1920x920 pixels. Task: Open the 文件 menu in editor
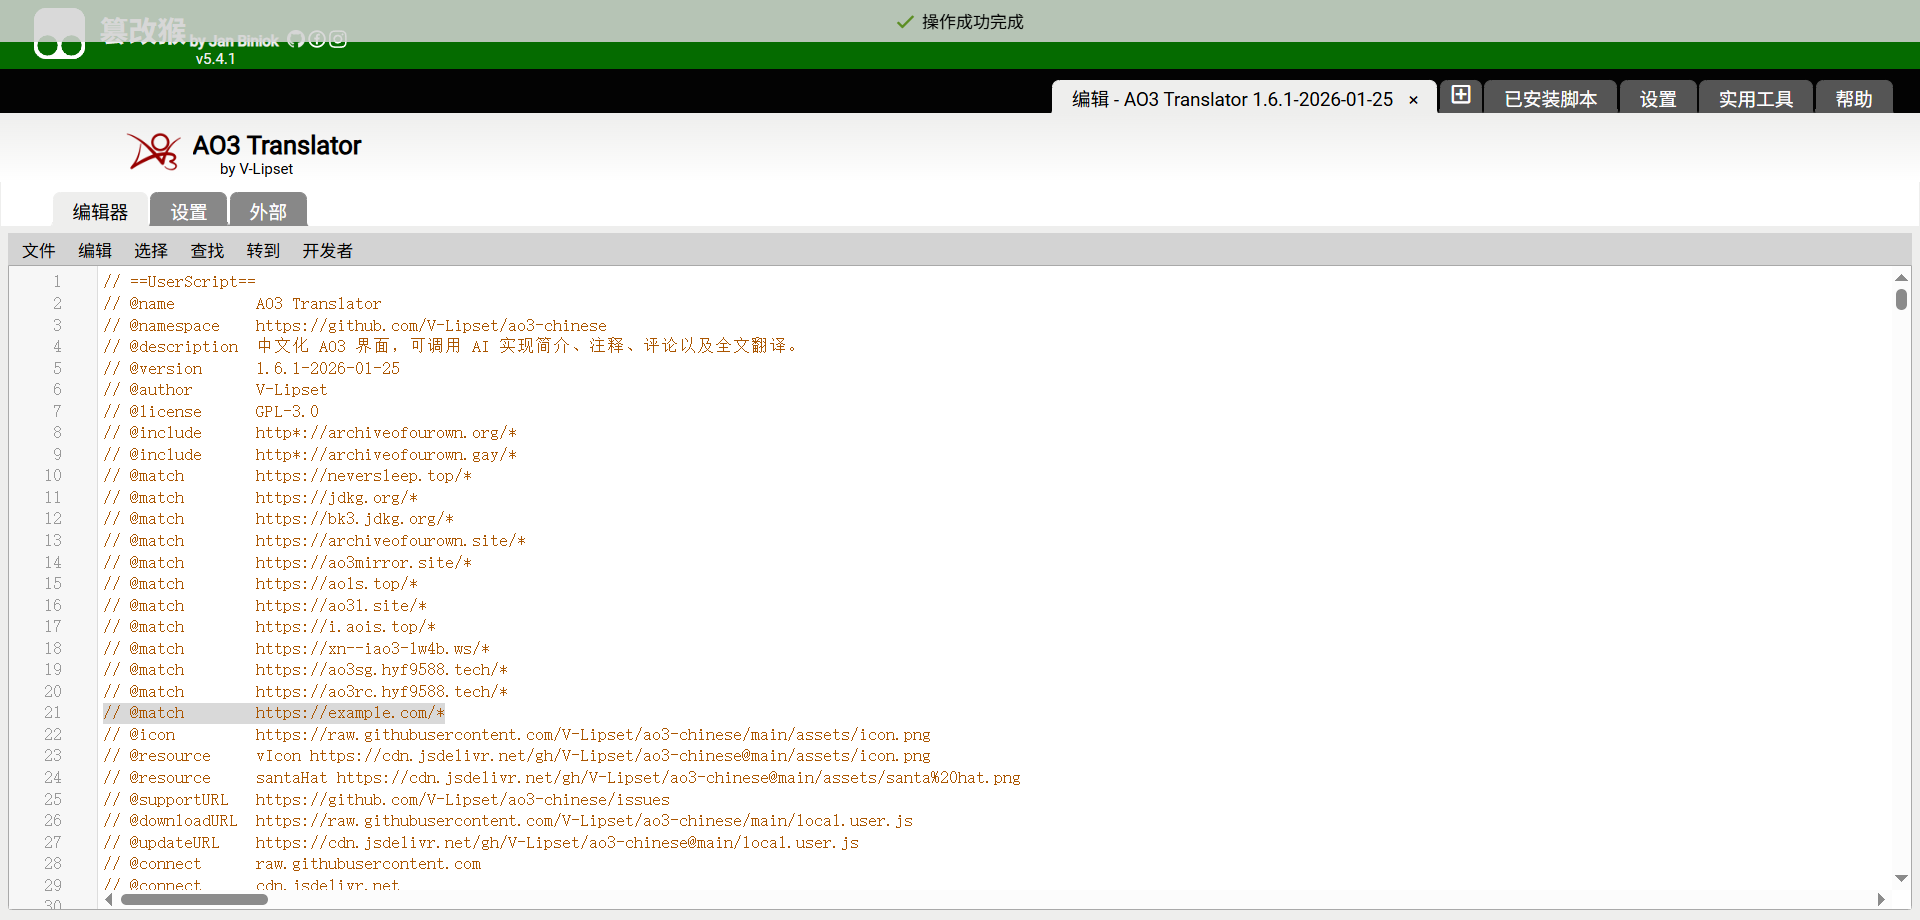click(39, 251)
